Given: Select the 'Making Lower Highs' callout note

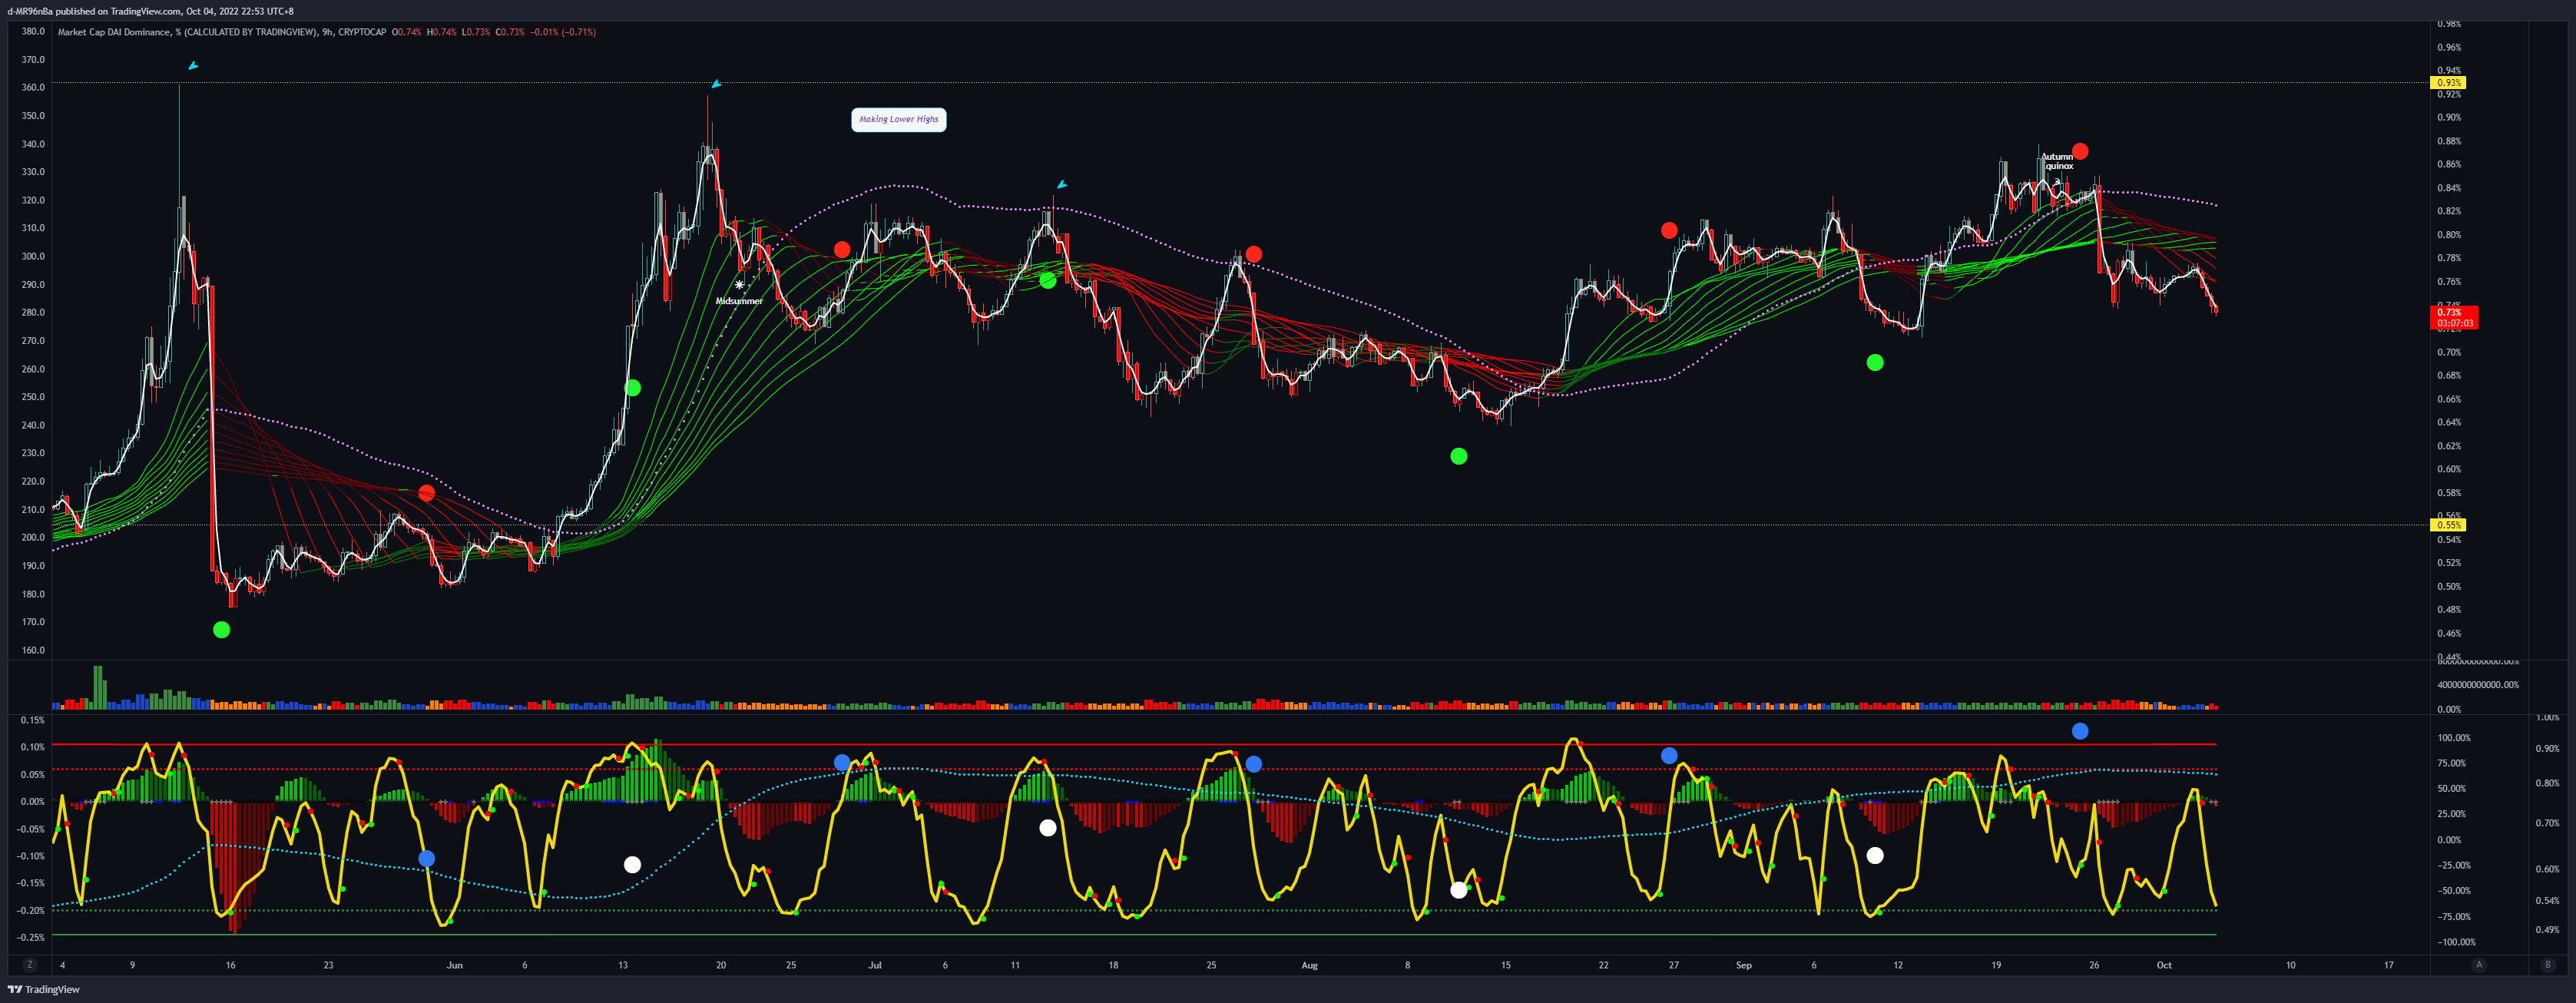Looking at the screenshot, I should tap(898, 119).
